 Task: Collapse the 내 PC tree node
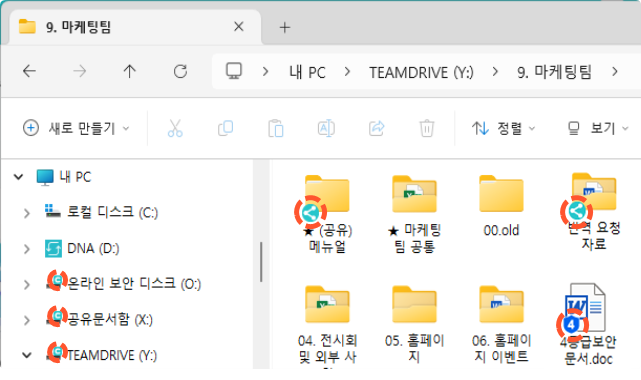point(18,177)
